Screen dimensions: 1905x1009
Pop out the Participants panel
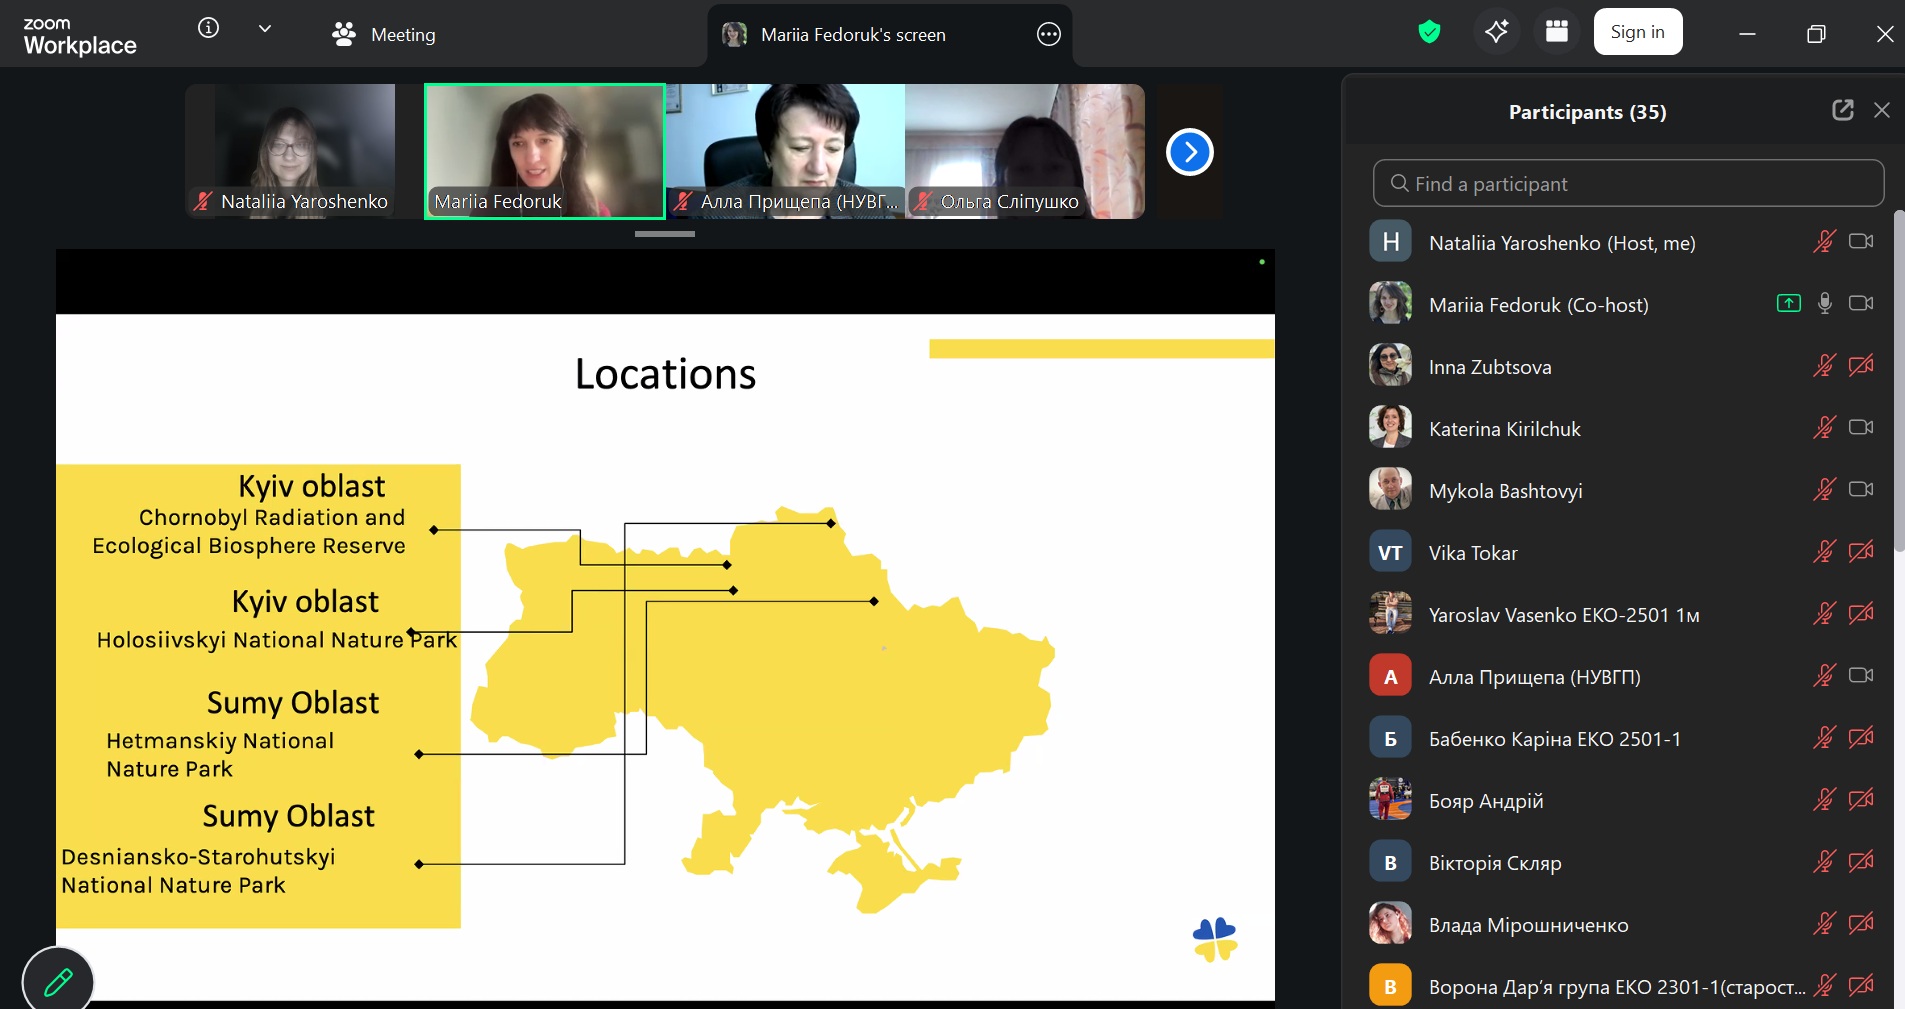tap(1842, 111)
